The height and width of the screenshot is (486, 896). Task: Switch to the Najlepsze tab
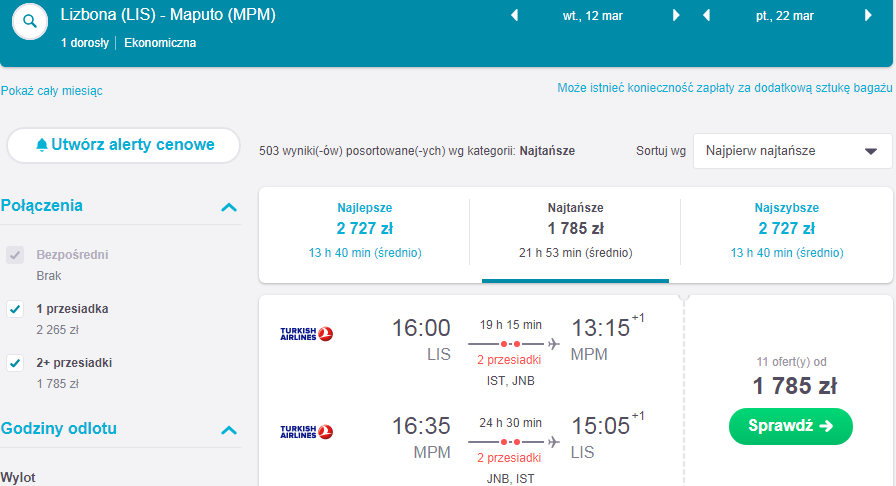pos(365,230)
